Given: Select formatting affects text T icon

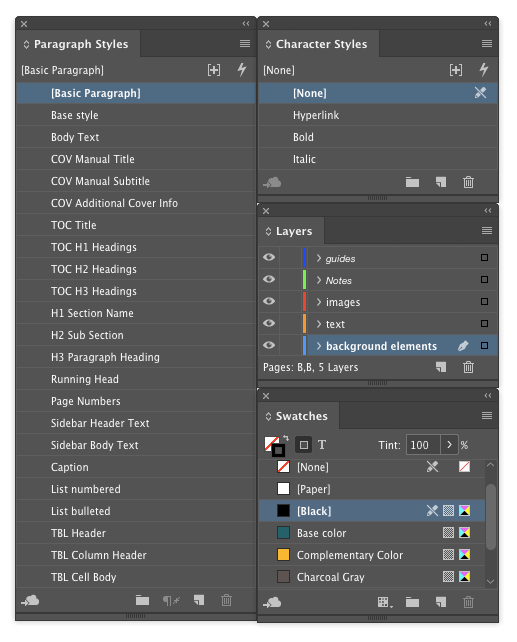Looking at the screenshot, I should [322, 445].
